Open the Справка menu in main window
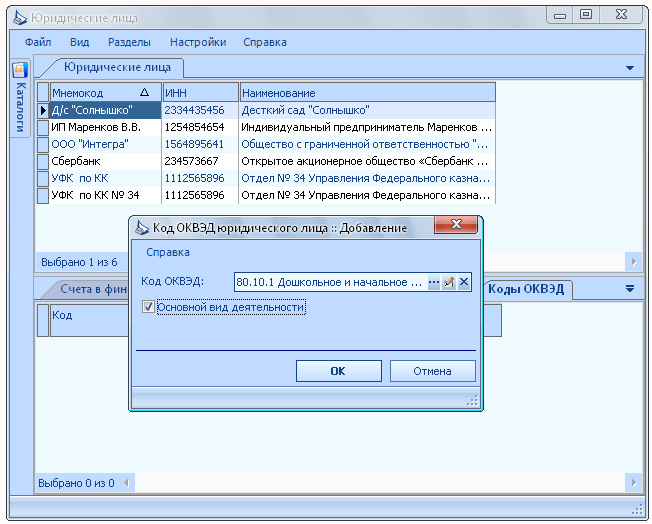 tap(265, 42)
